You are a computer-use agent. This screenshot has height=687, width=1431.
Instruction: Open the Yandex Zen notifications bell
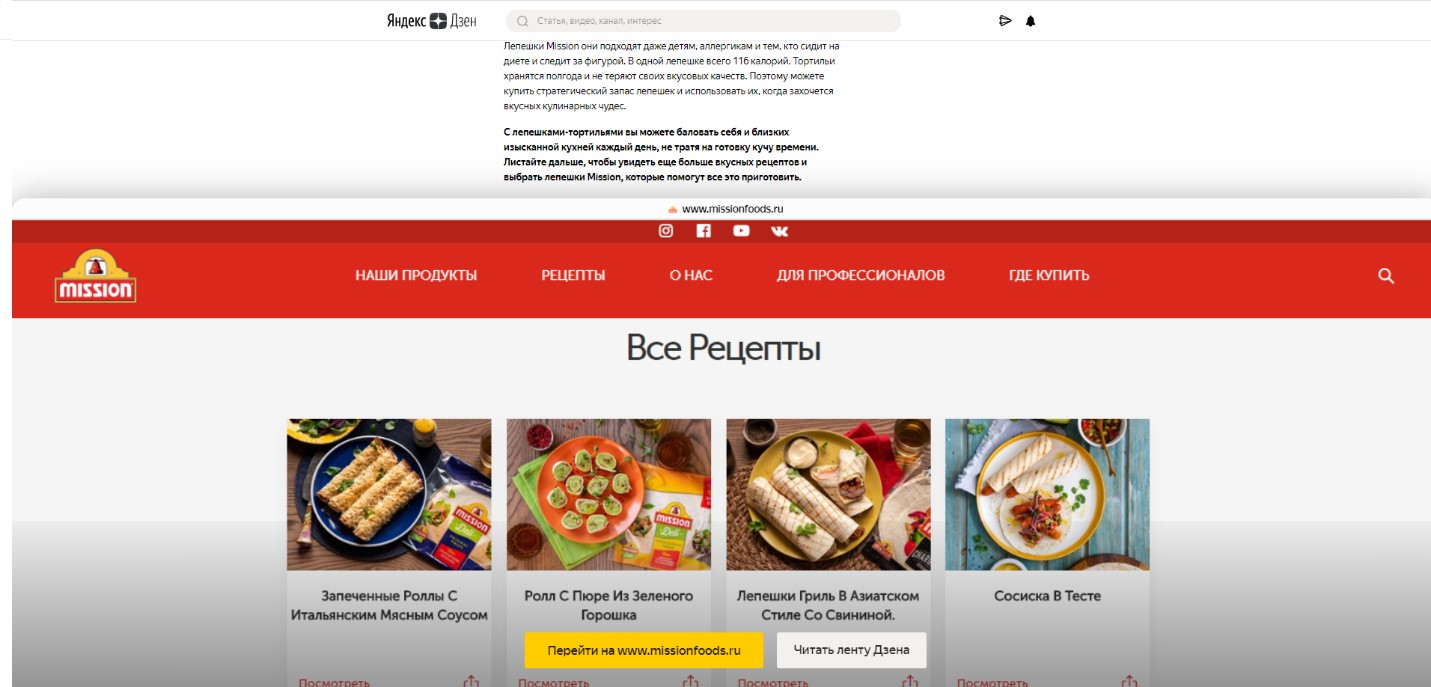1030,21
